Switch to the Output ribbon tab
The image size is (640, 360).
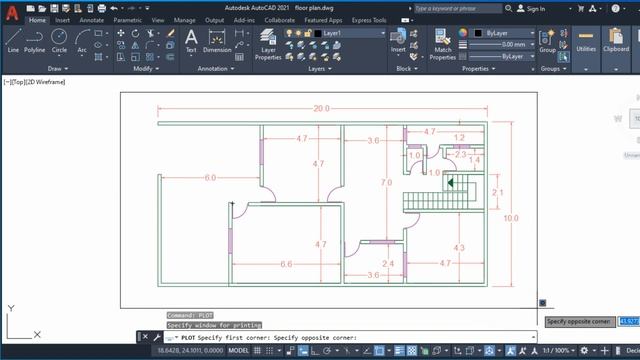(x=214, y=20)
